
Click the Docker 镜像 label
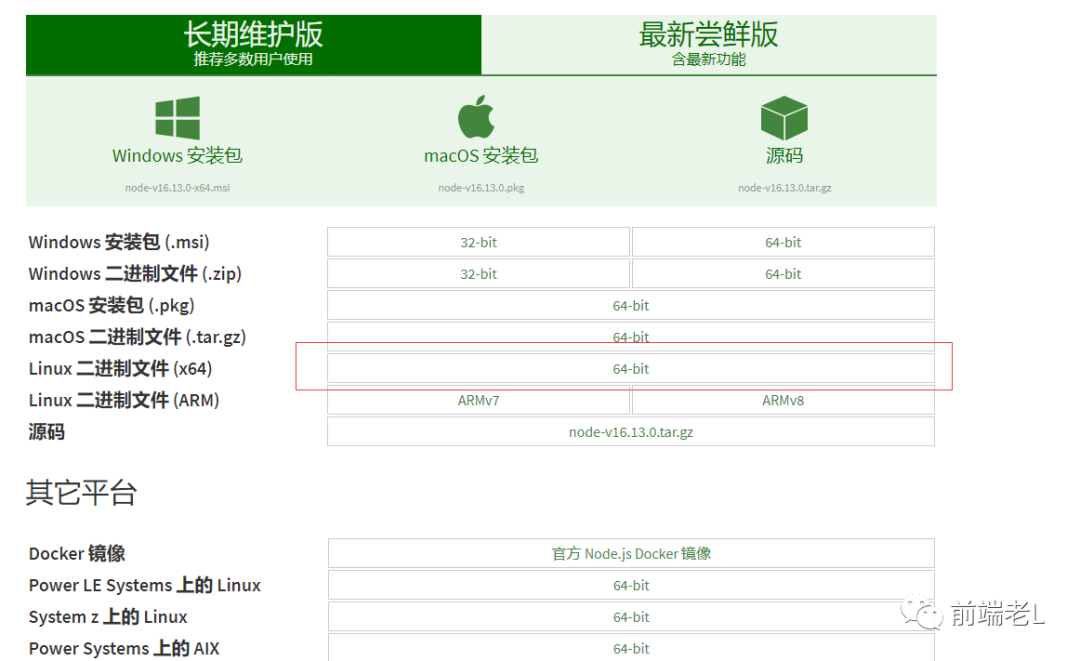point(77,554)
